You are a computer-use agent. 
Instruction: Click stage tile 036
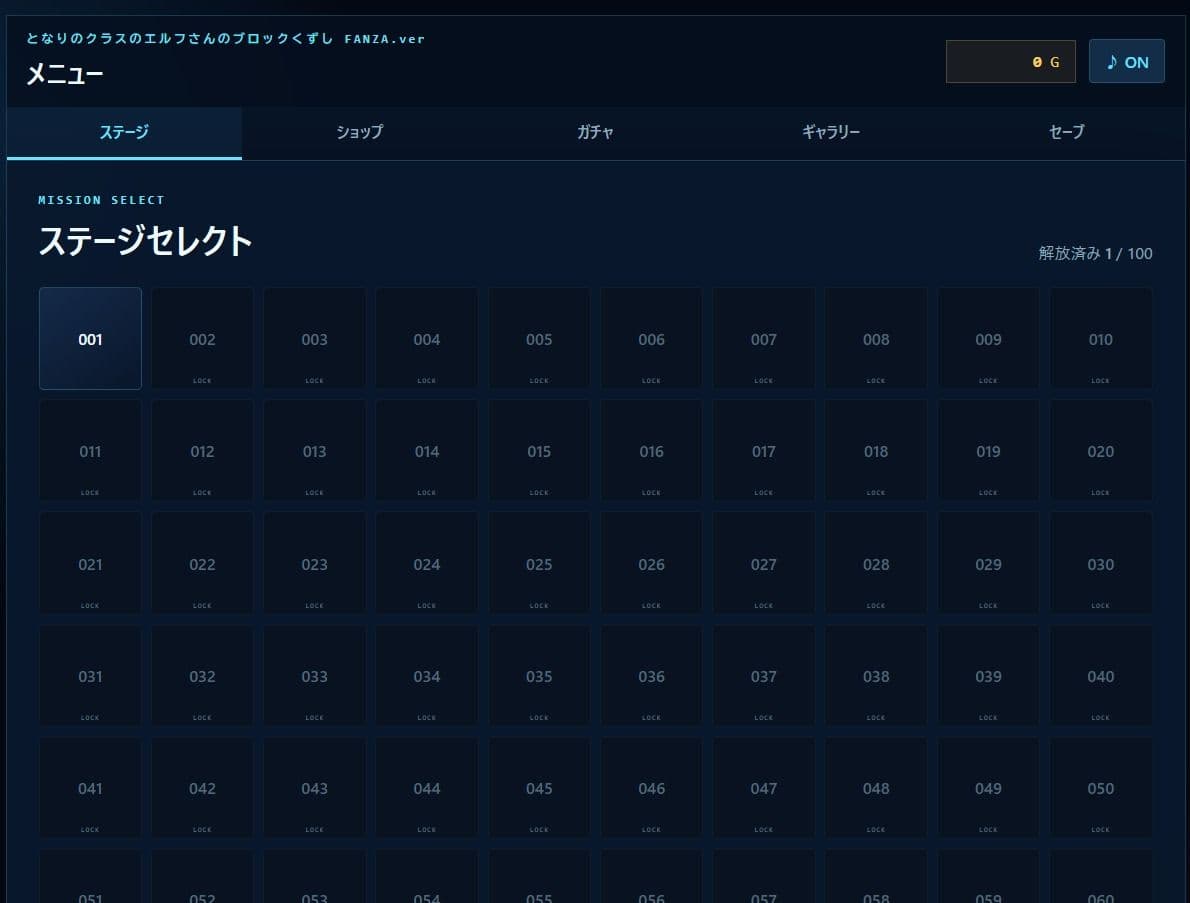(652, 675)
